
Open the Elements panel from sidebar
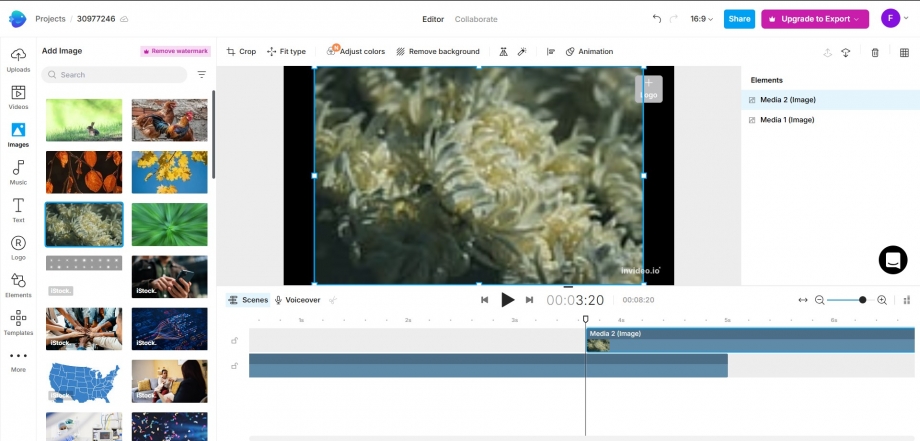18,285
